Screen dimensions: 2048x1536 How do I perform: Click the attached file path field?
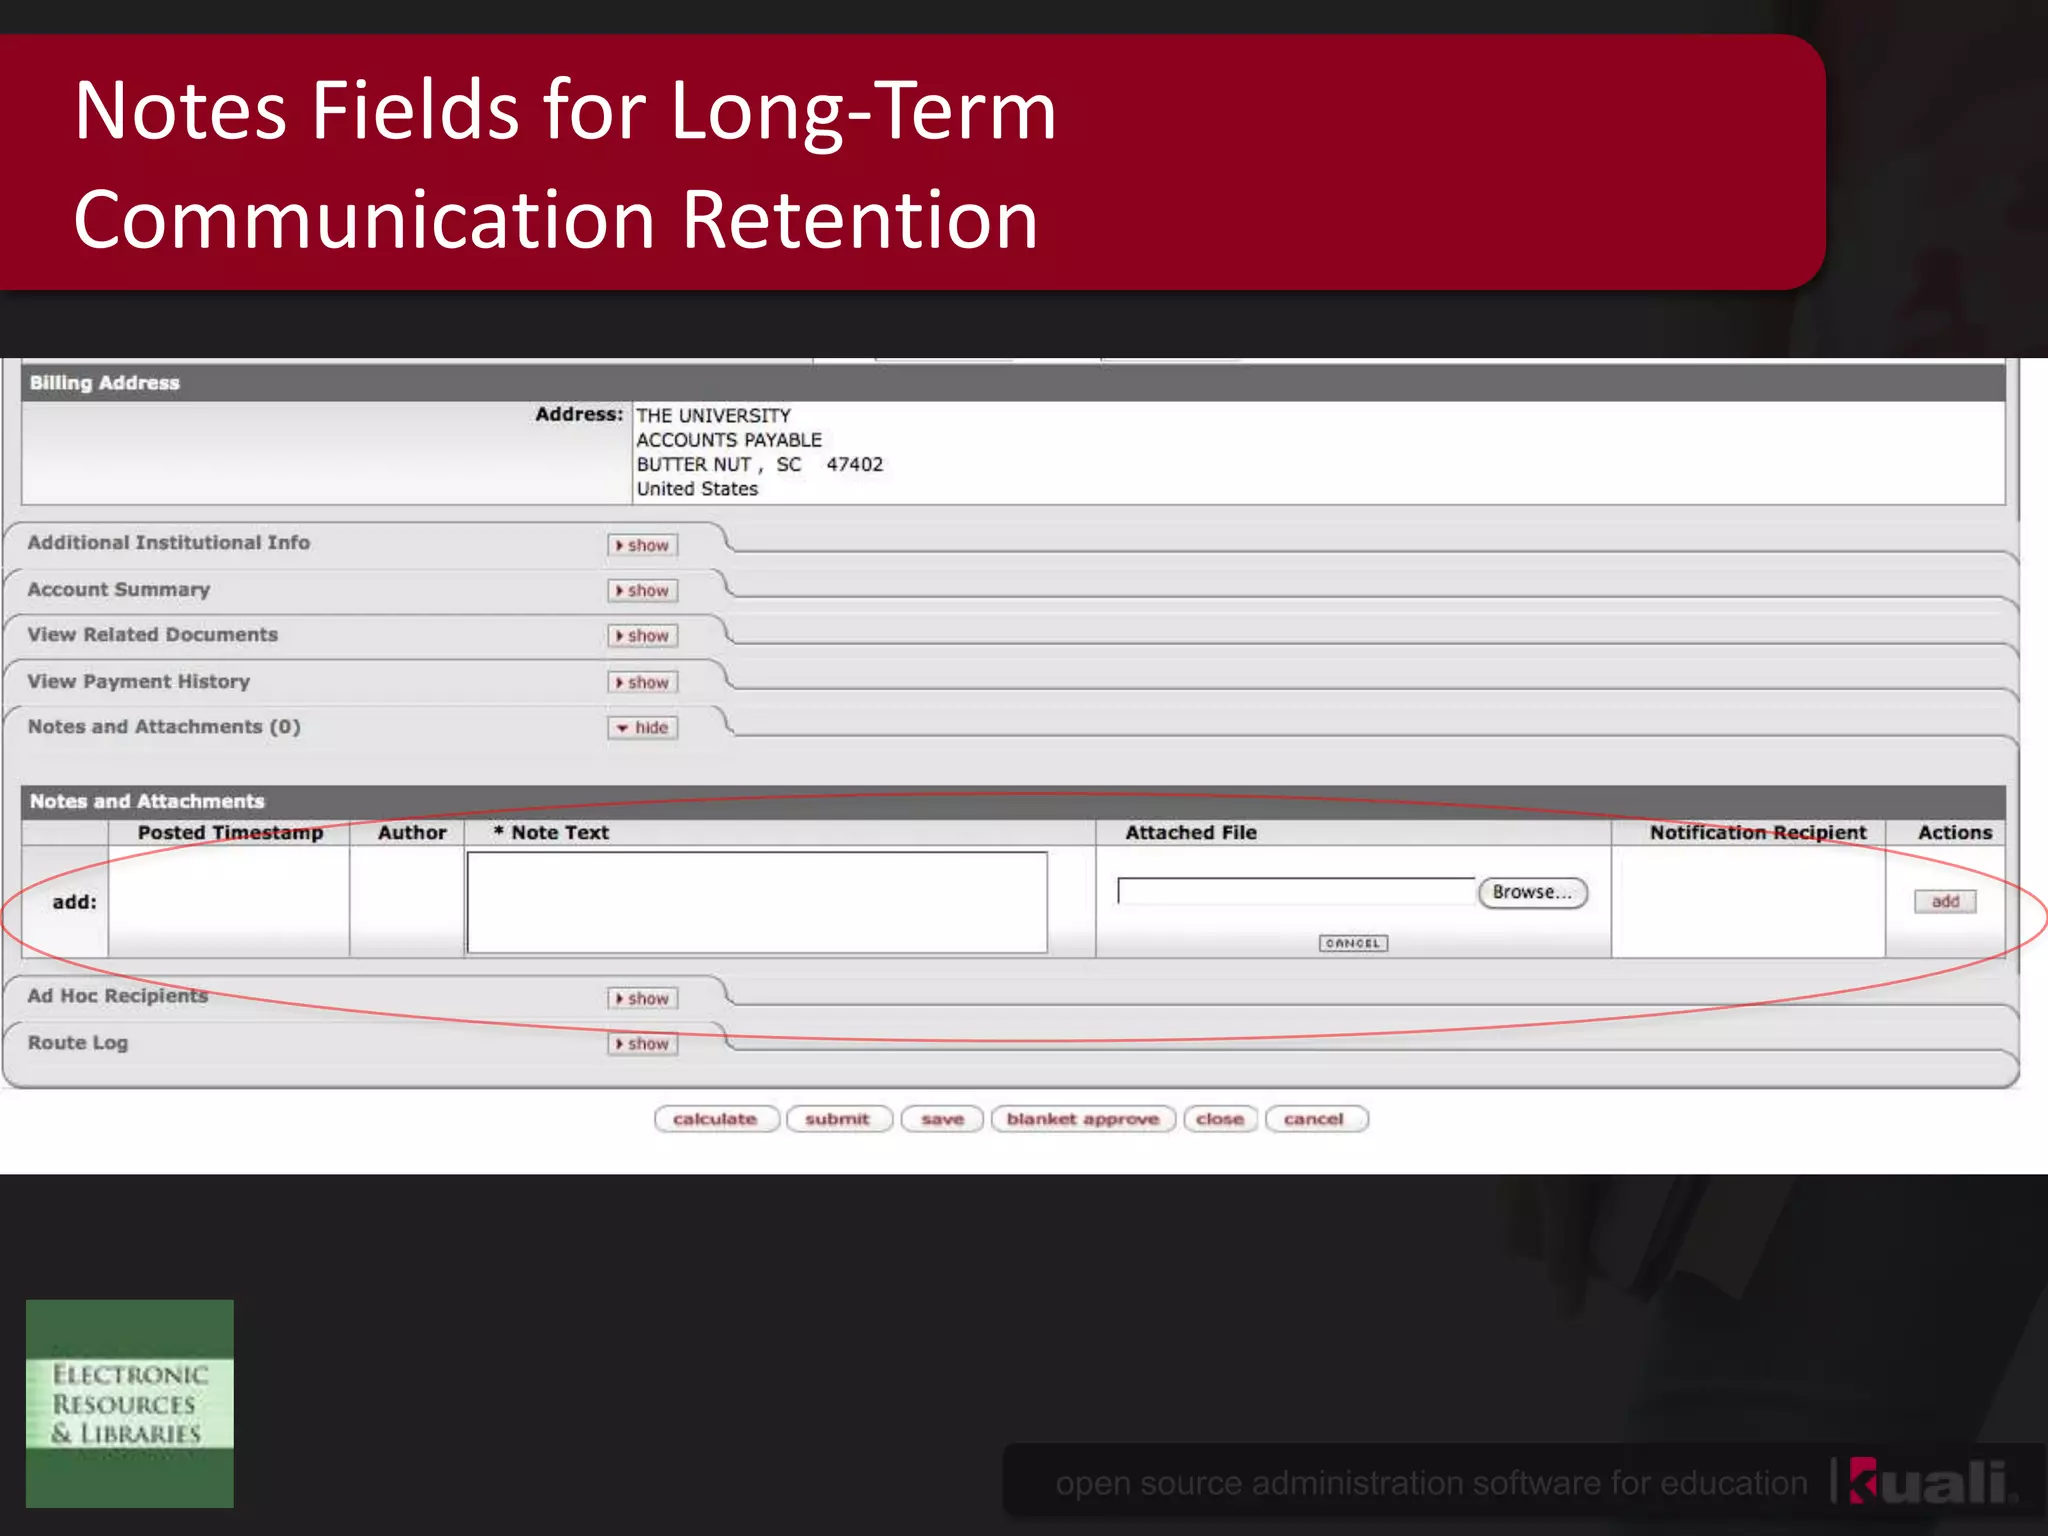pyautogui.click(x=1295, y=891)
